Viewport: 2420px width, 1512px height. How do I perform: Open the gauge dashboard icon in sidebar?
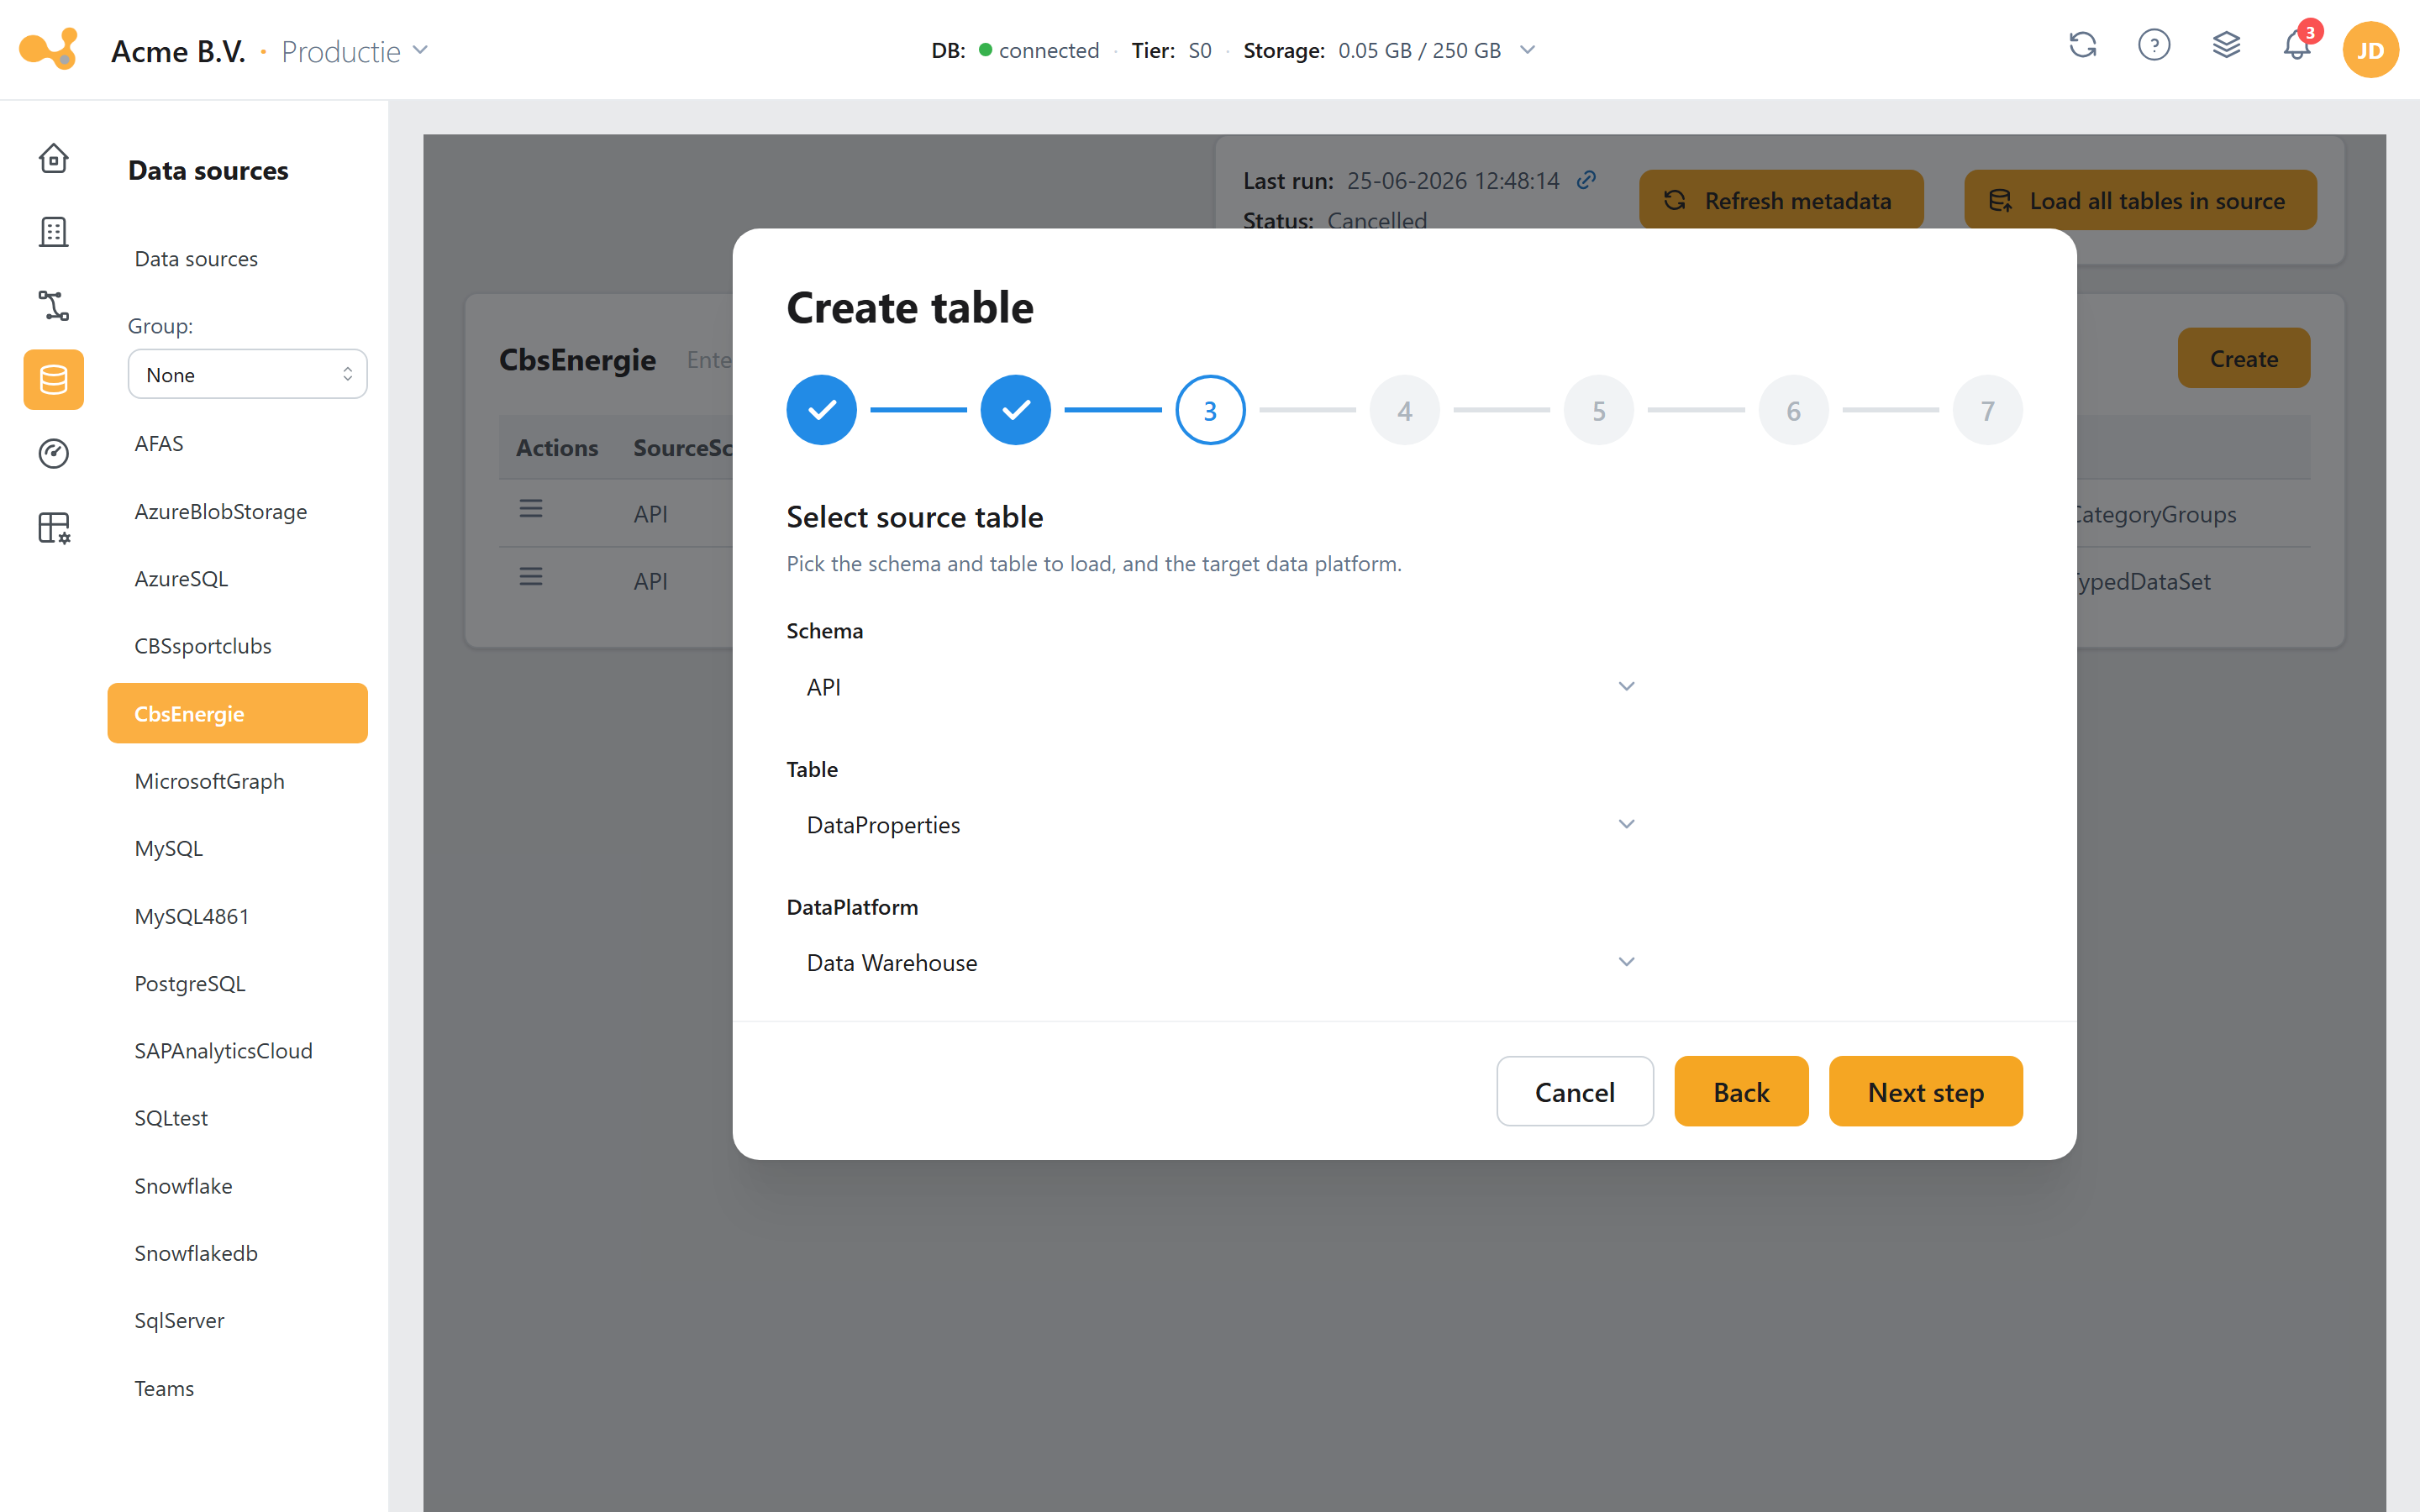tap(53, 454)
